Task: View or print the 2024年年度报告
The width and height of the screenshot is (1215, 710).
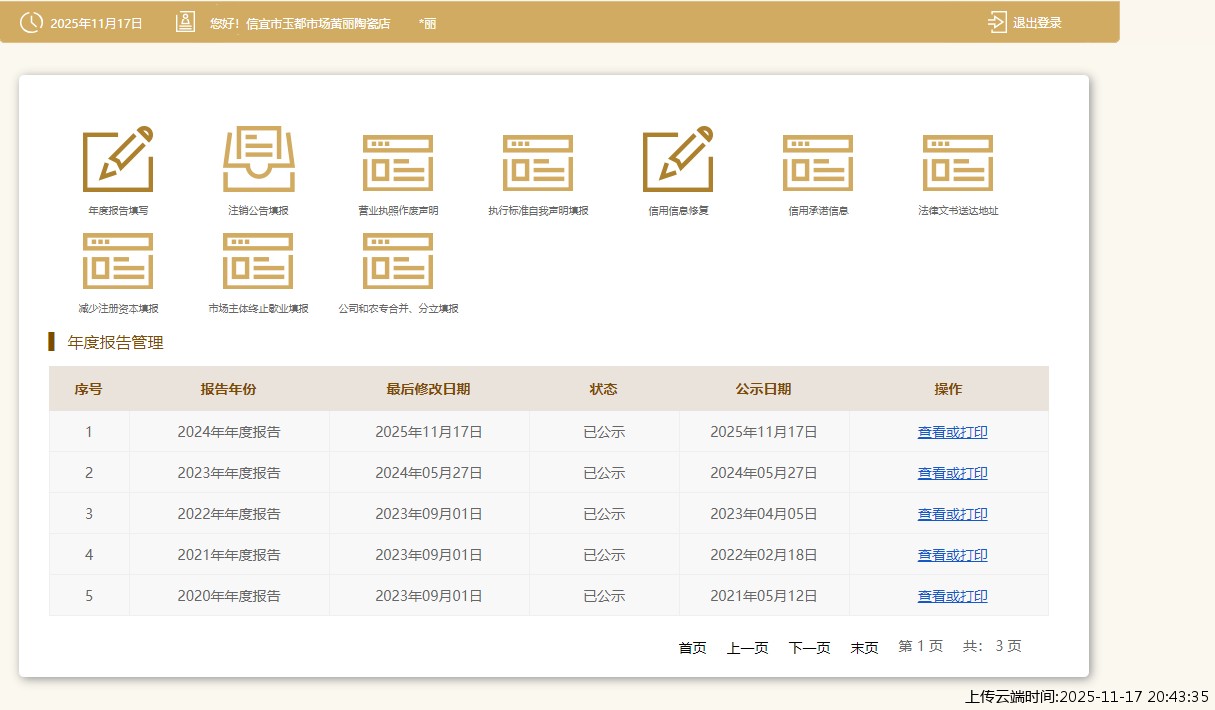Action: (952, 432)
